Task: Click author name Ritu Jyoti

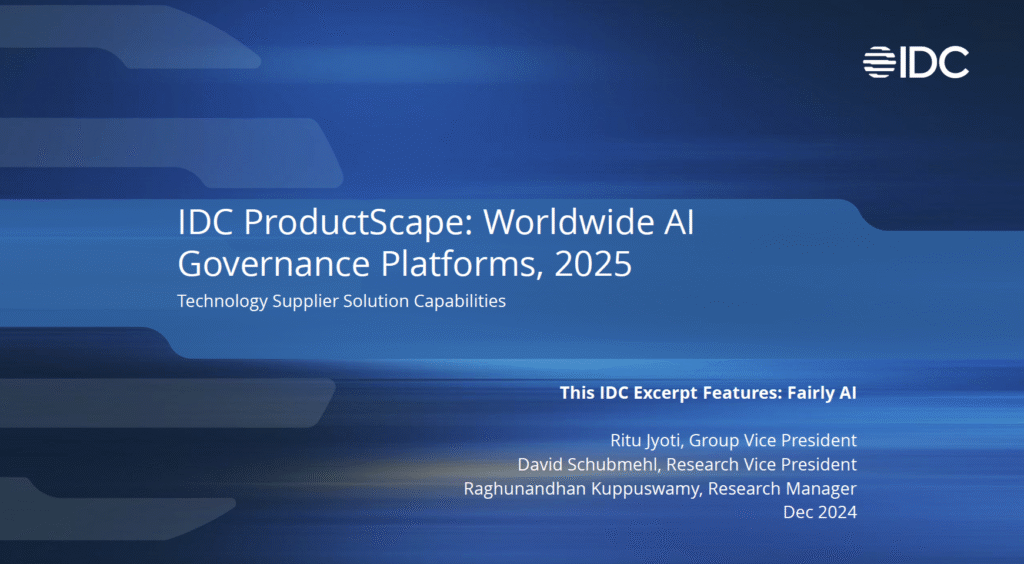Action: click(x=647, y=440)
